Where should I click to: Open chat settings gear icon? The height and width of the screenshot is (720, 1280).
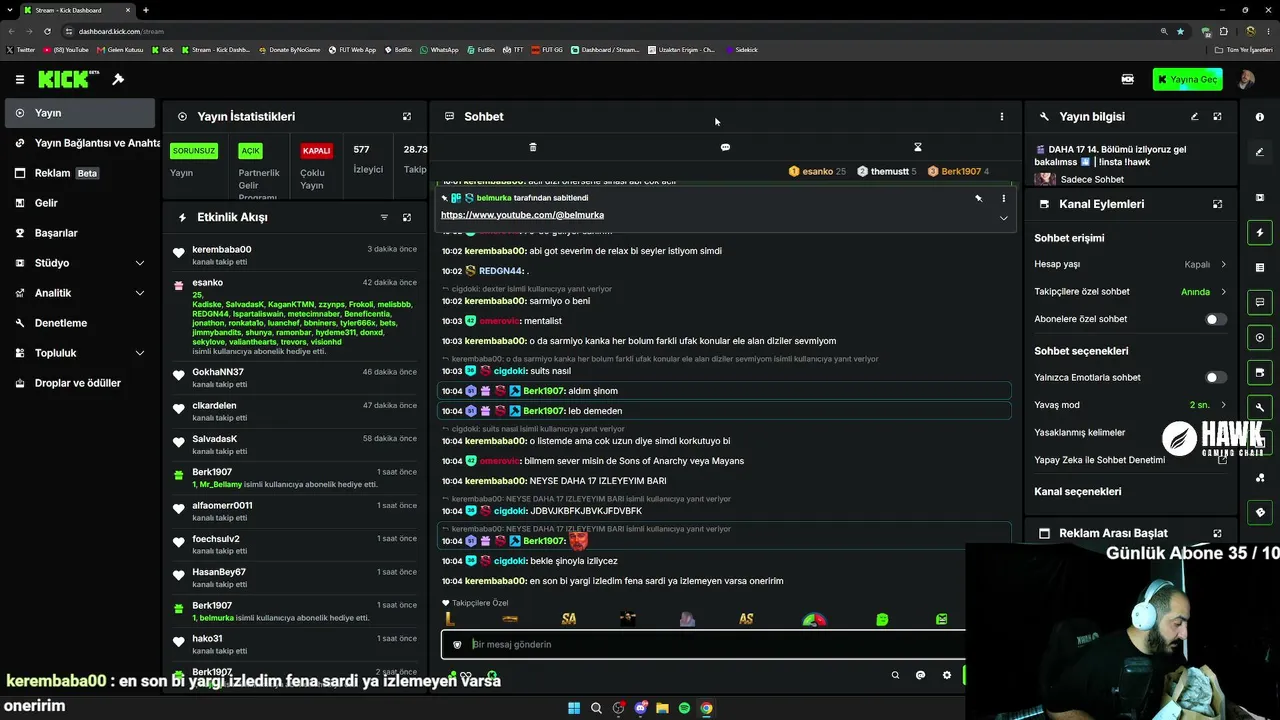(x=947, y=675)
